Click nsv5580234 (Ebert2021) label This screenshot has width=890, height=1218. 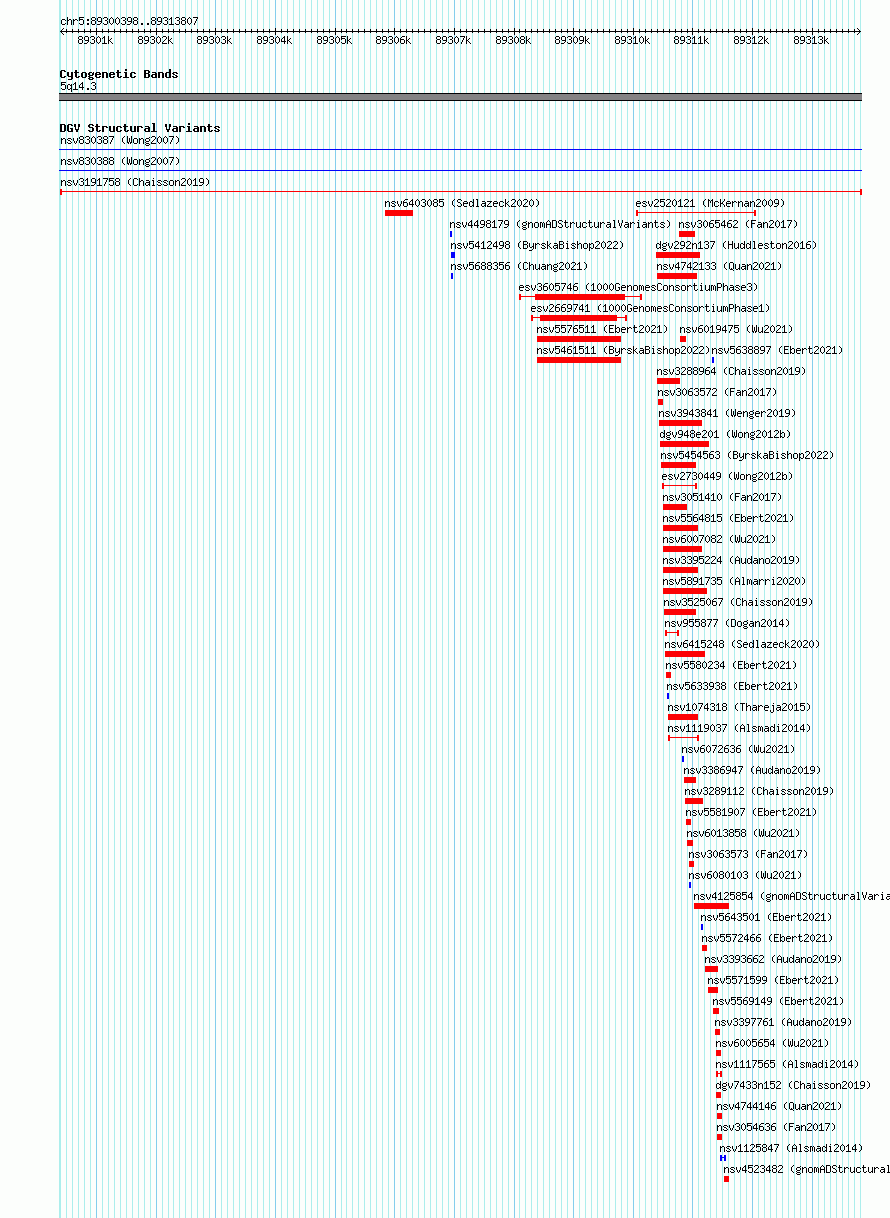[732, 665]
